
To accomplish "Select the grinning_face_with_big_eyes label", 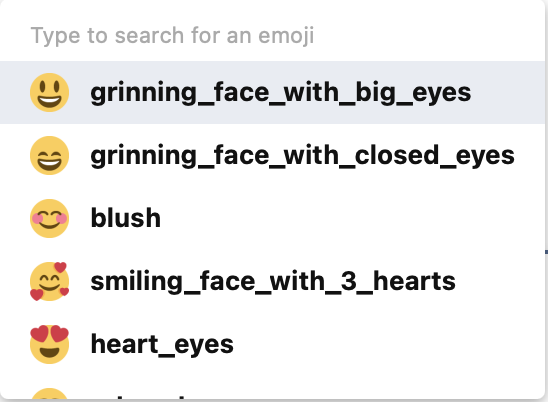I will 281,93.
